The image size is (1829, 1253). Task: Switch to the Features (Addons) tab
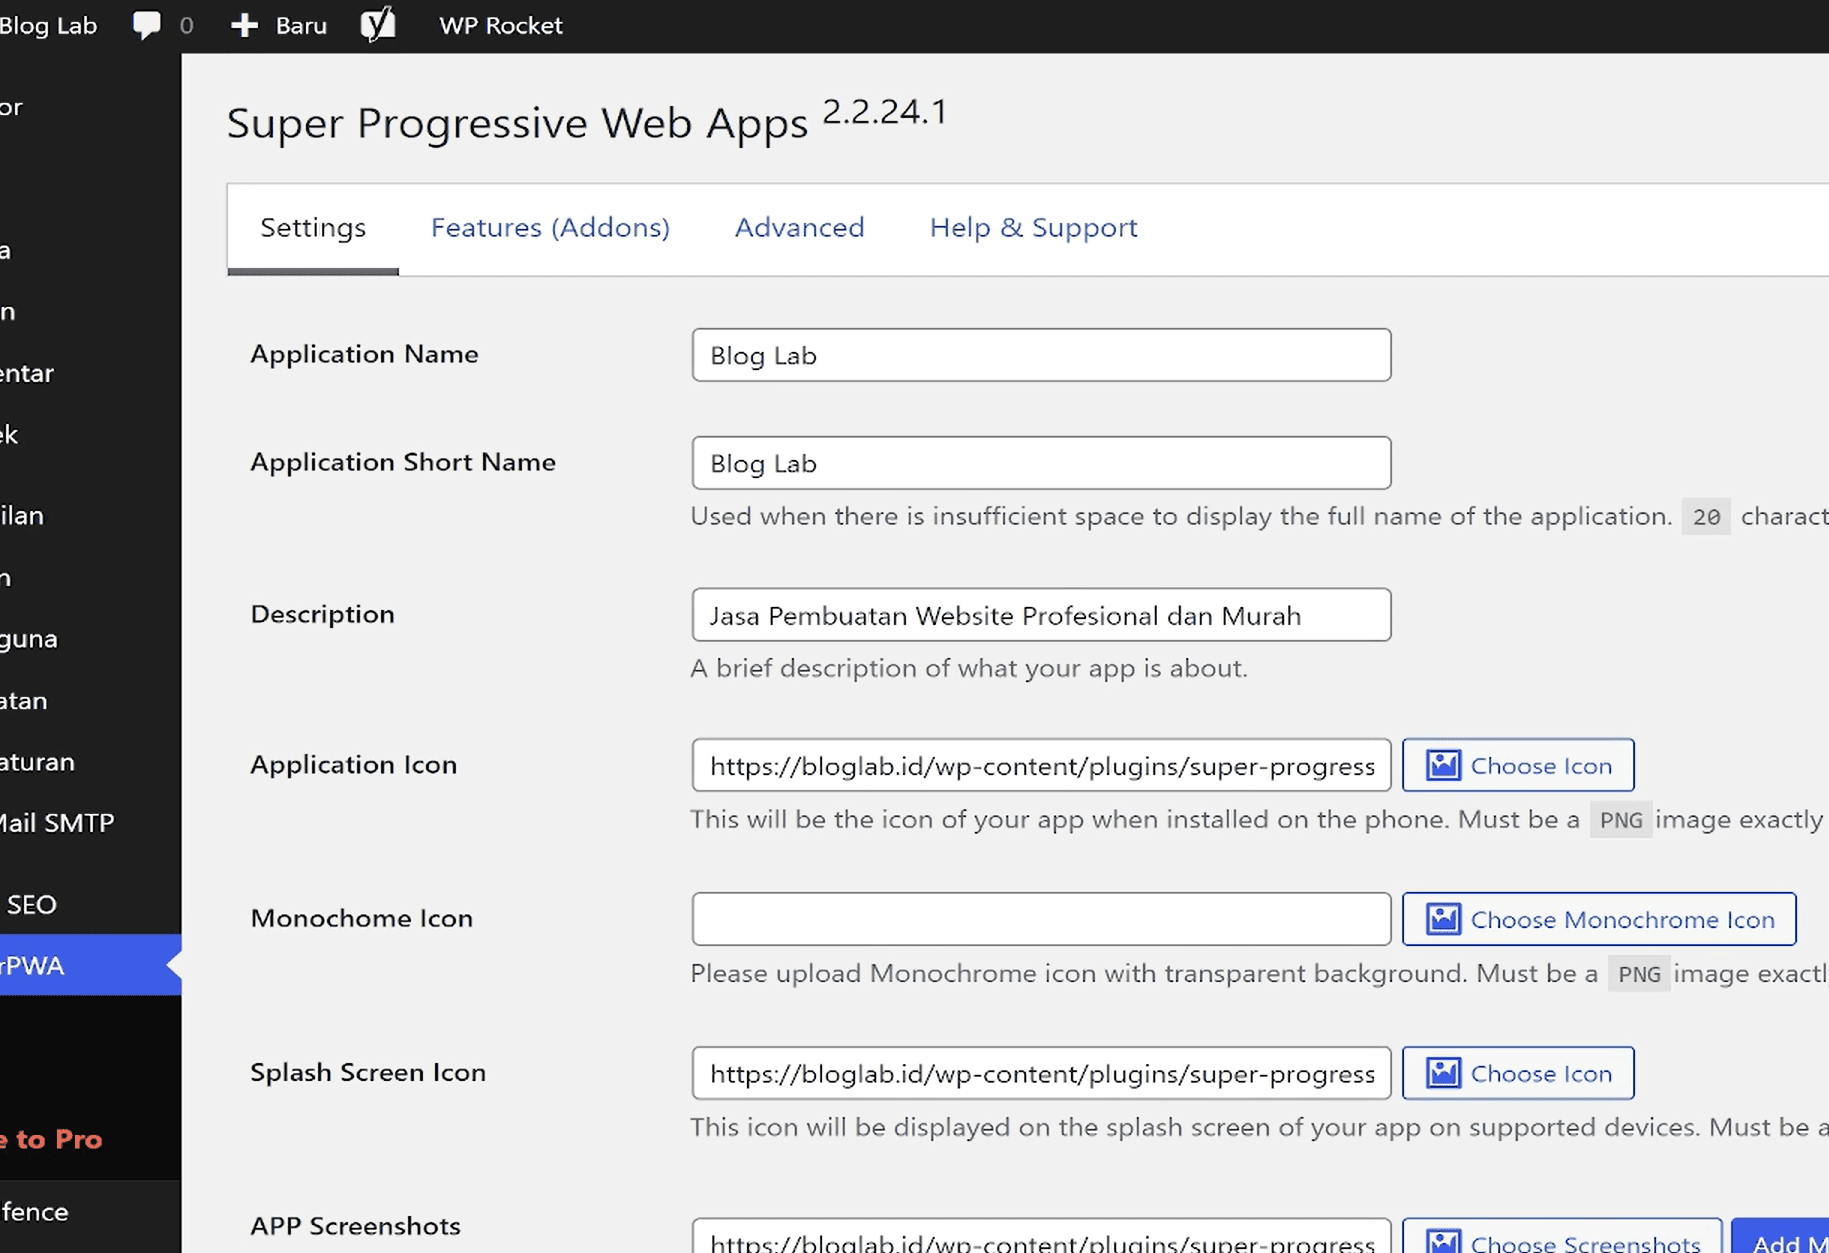pos(550,228)
